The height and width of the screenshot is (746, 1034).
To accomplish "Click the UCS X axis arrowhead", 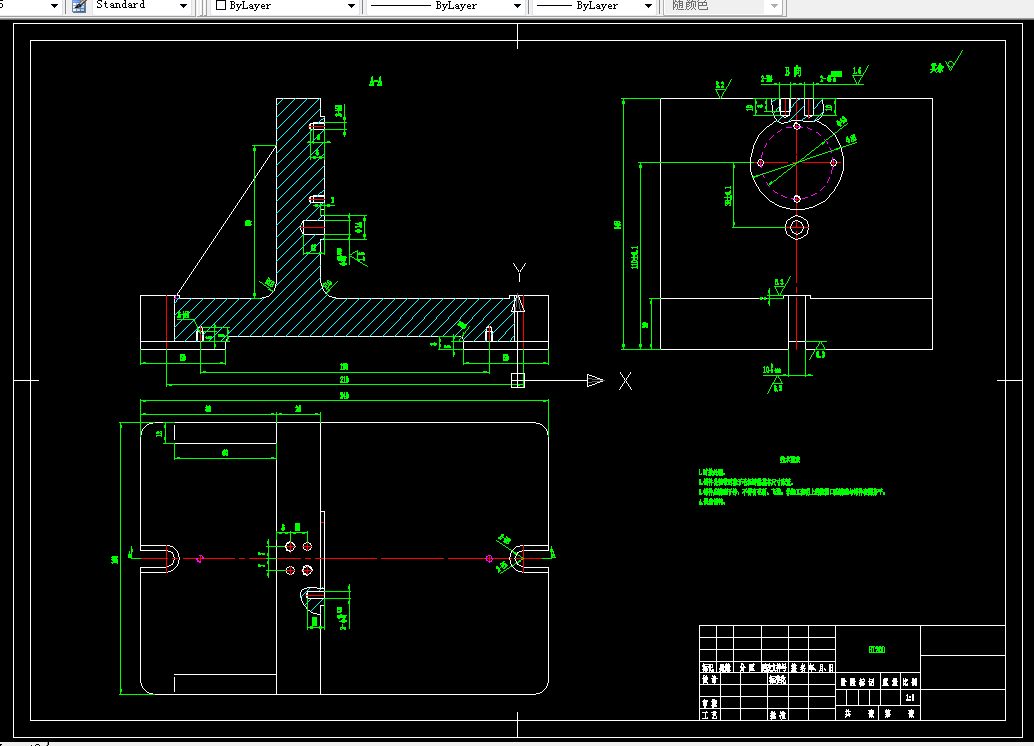I will (595, 381).
